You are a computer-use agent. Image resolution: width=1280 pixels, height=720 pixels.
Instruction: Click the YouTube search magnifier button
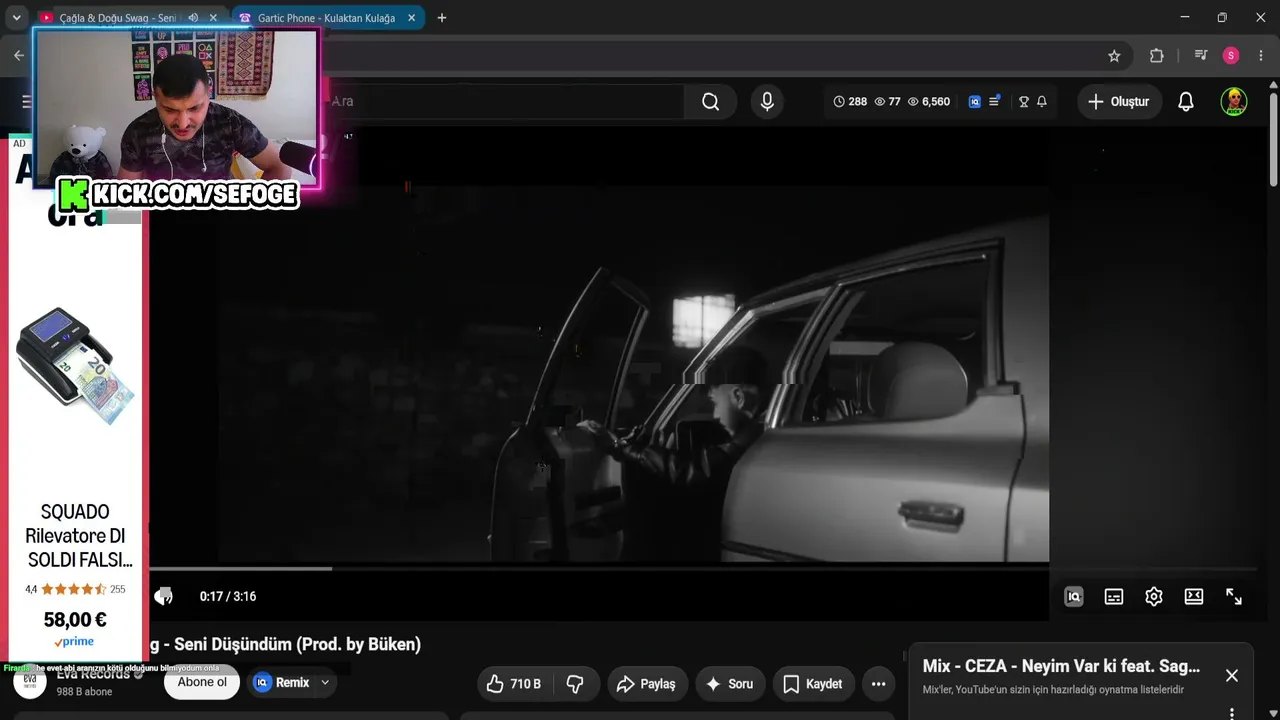coord(710,101)
